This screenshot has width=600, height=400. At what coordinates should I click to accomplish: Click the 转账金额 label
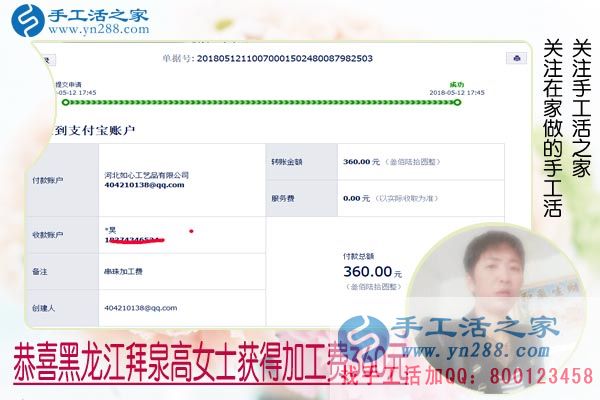point(287,162)
